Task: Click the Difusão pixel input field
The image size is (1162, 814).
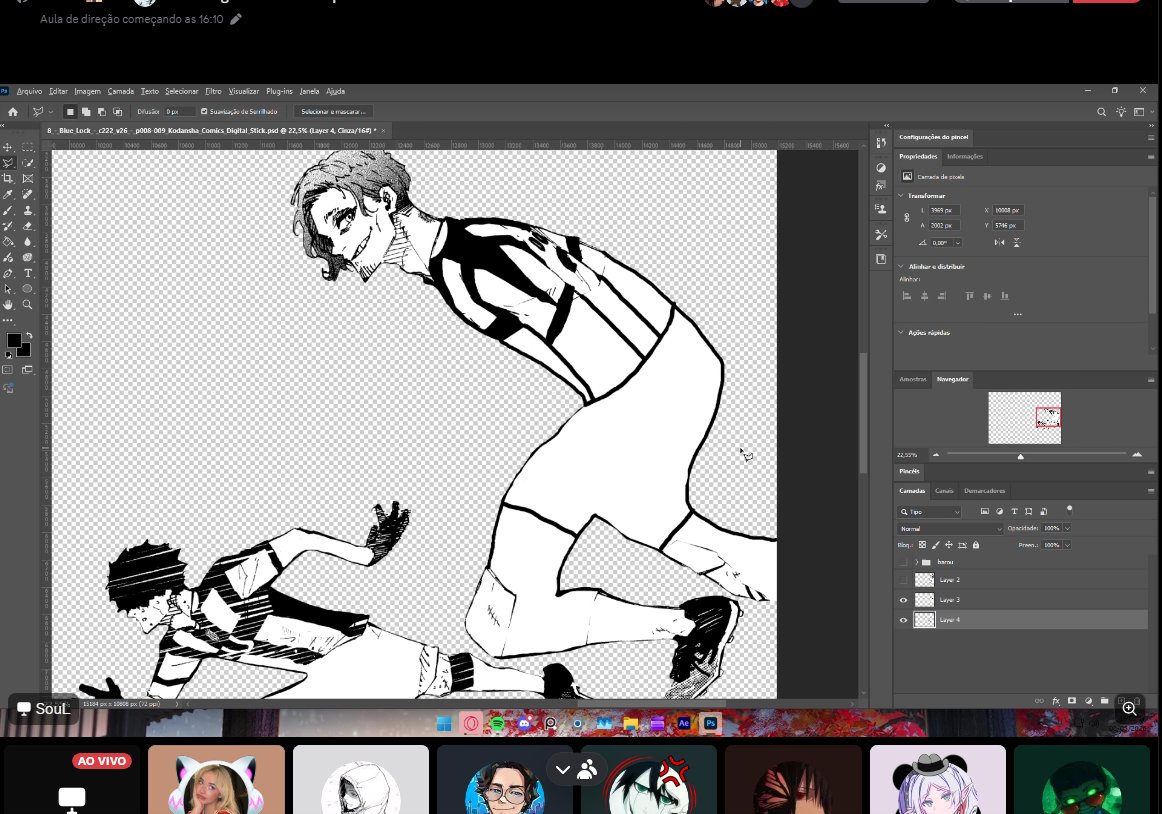Action: click(180, 112)
